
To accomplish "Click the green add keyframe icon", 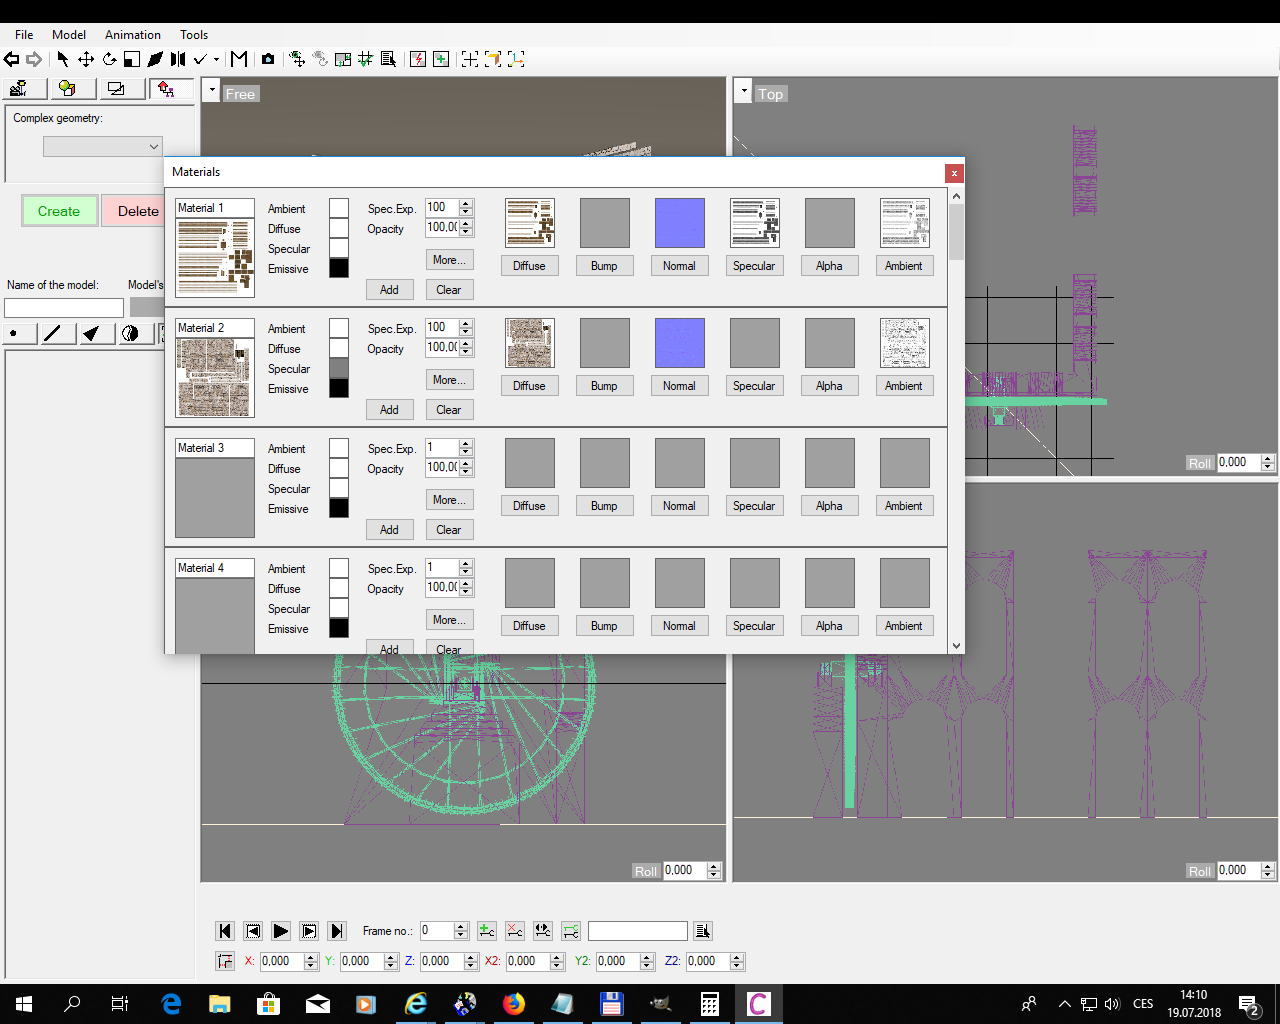I will pyautogui.click(x=487, y=931).
